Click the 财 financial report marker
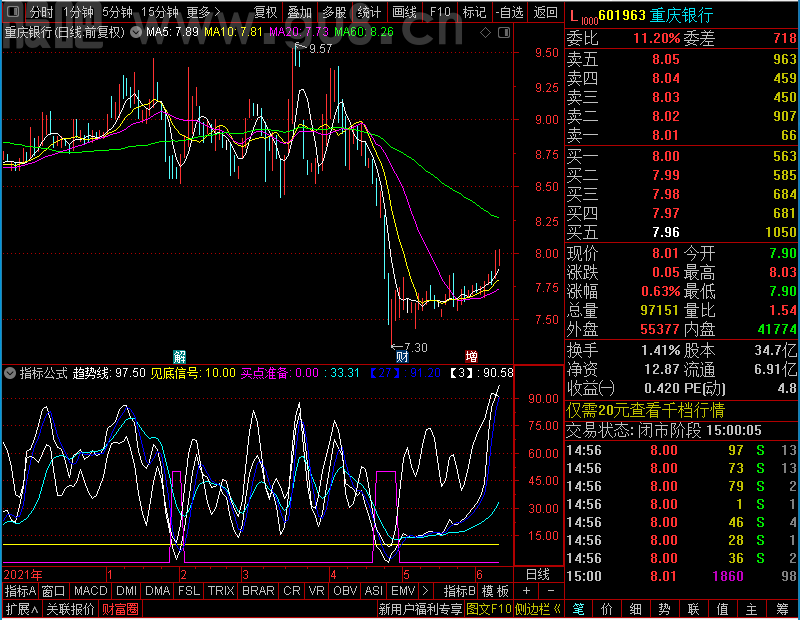800x620 pixels. pos(402,356)
